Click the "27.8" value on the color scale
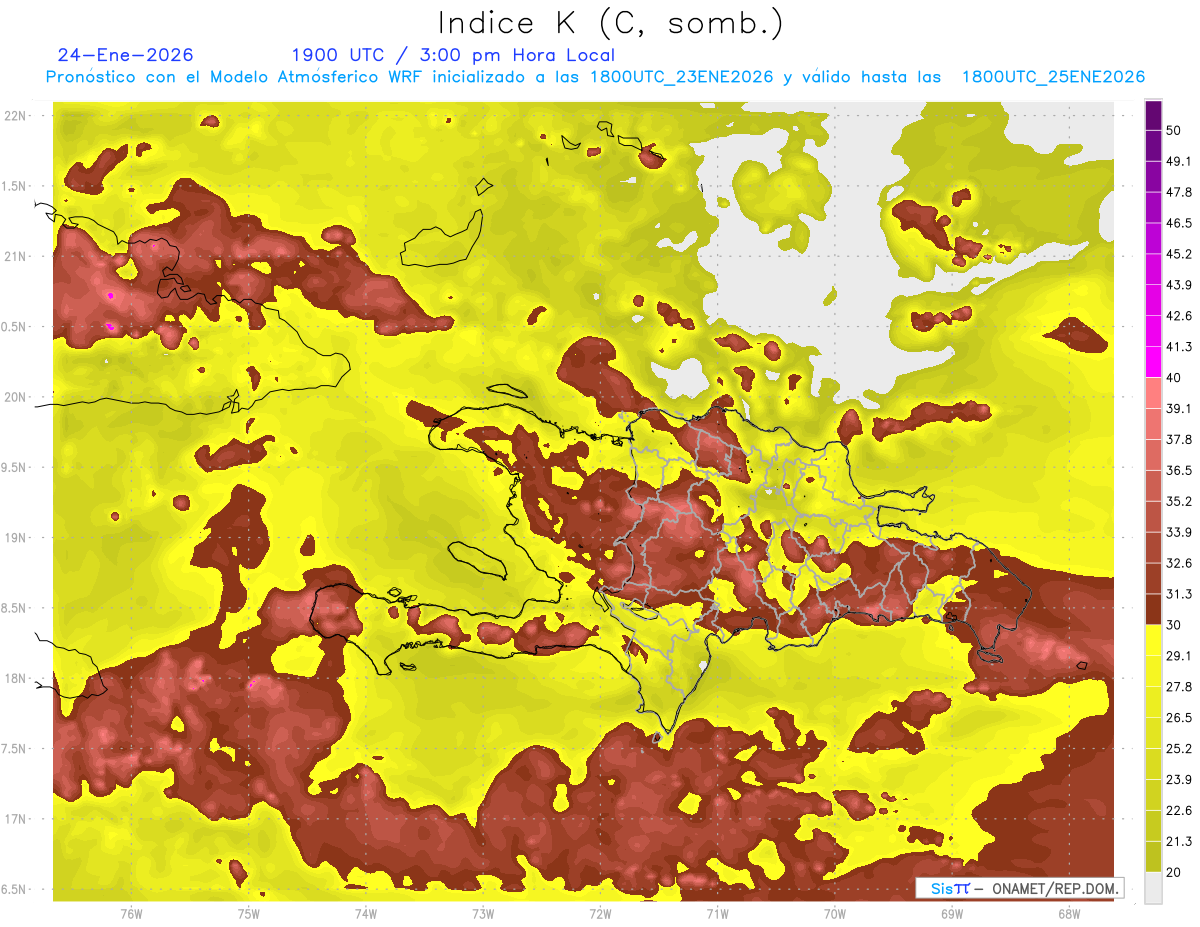The image size is (1200, 927). 1179,686
